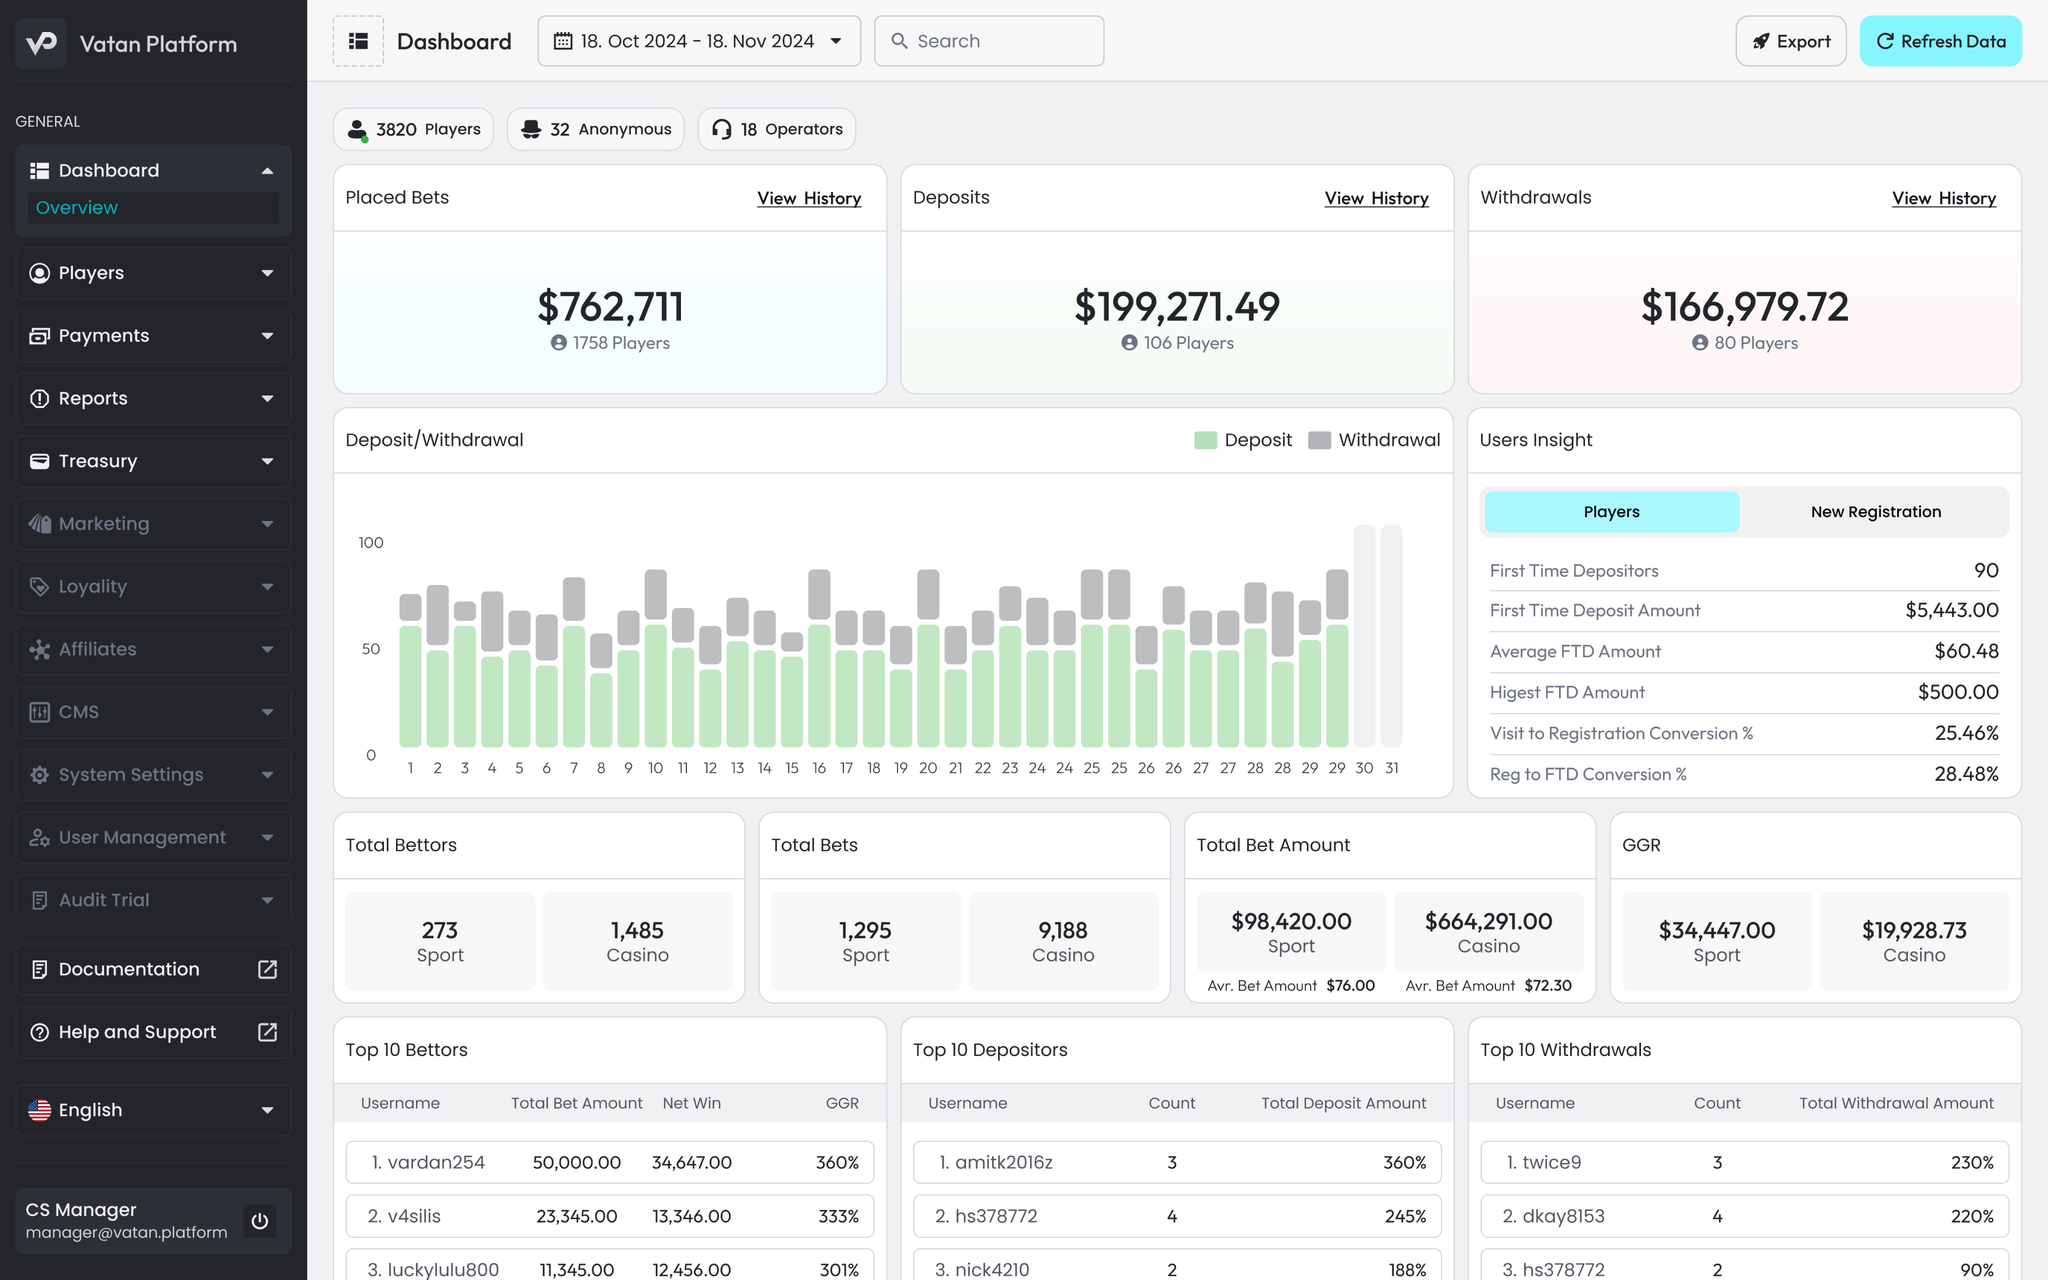Open Deposits View History link

[x=1376, y=198]
